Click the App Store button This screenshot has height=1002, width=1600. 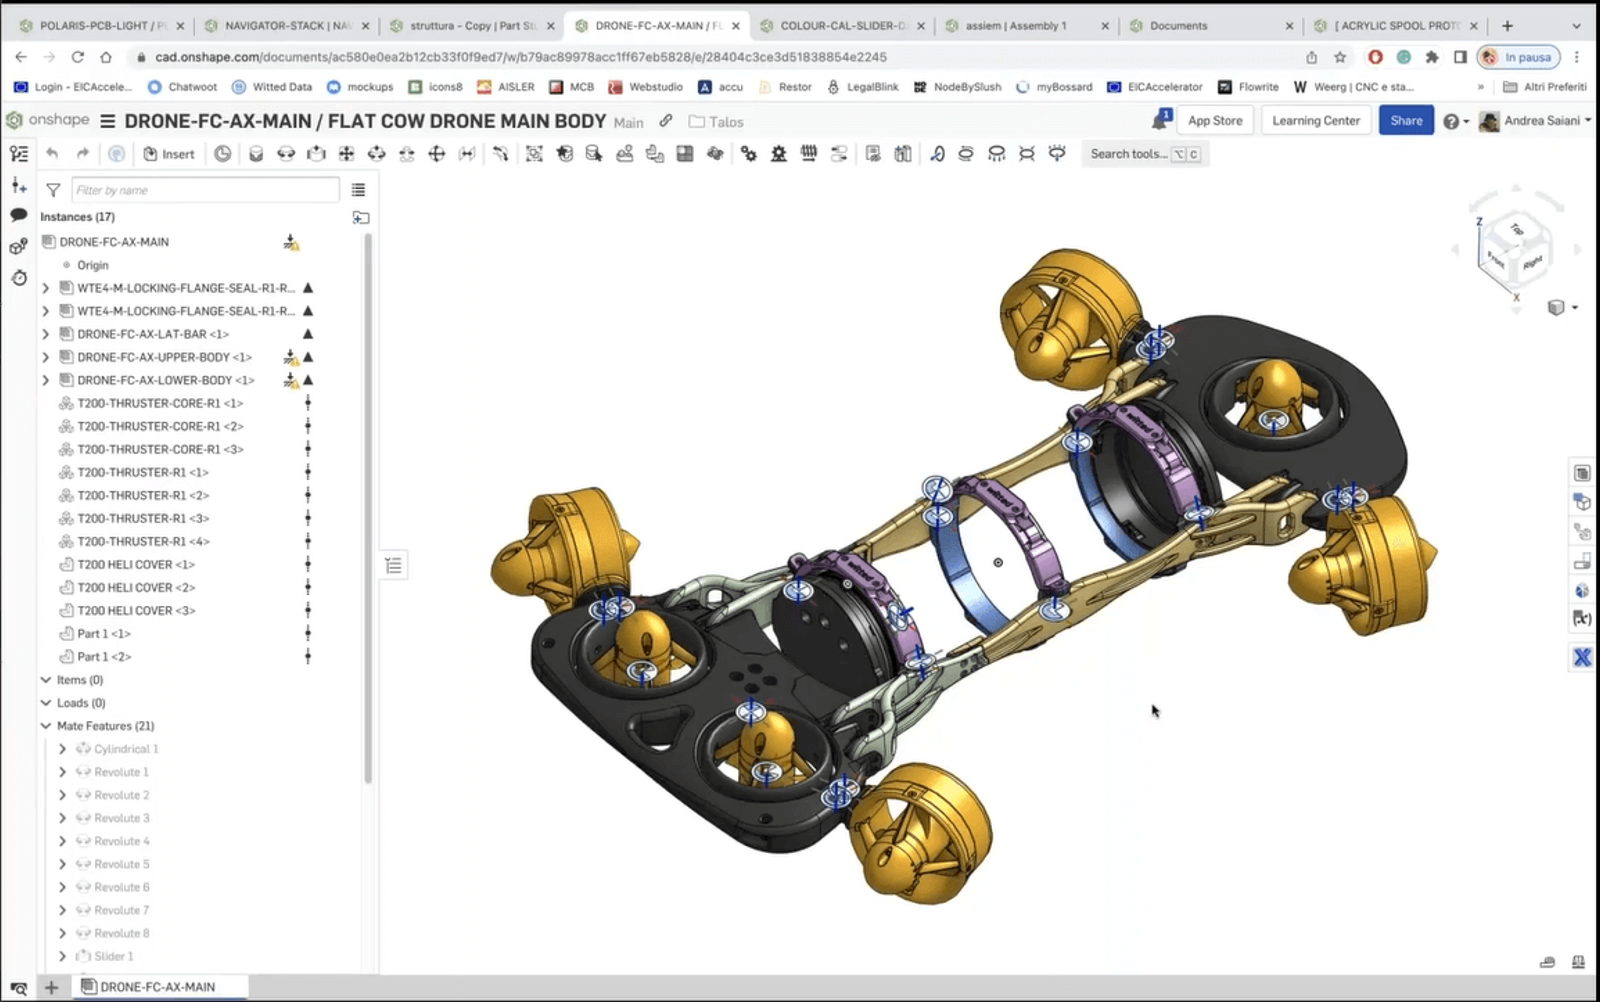click(1214, 120)
